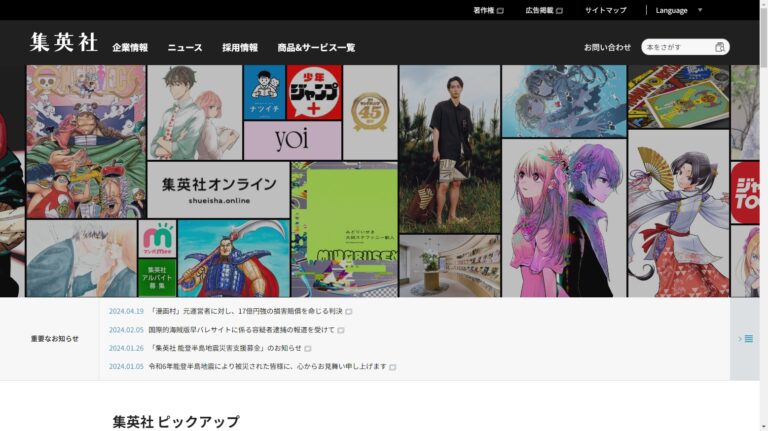Open the girl with gold fan artwork
Viewport: 768px width, 431px height.
678,214
